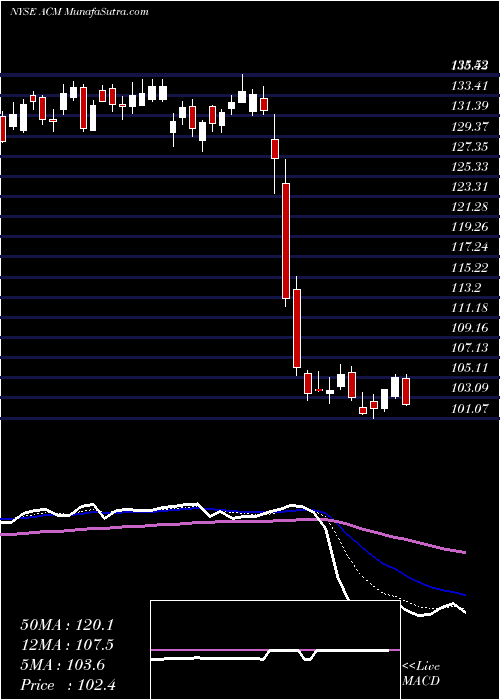Click the 111.18 price axis label
Screen dimensions: 500x700
pos(470,308)
